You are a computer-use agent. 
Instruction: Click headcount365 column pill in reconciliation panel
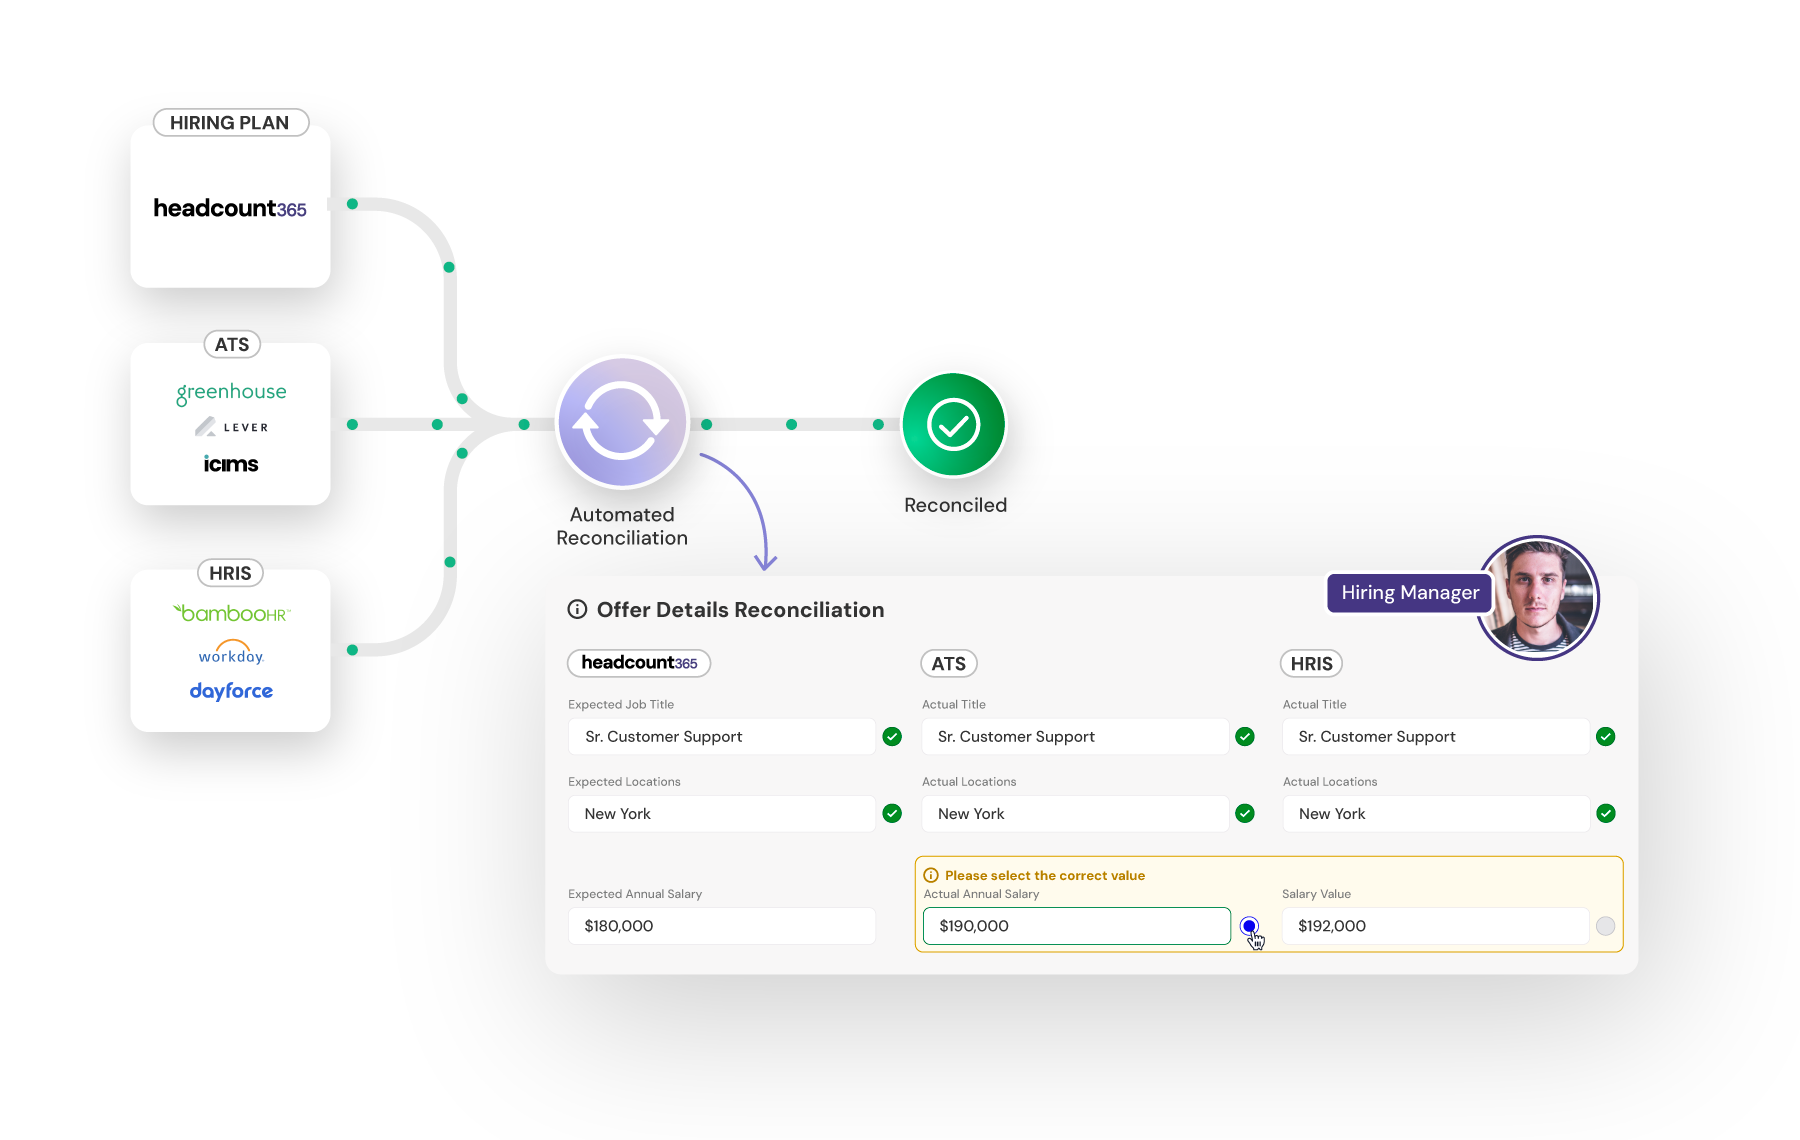coord(639,663)
